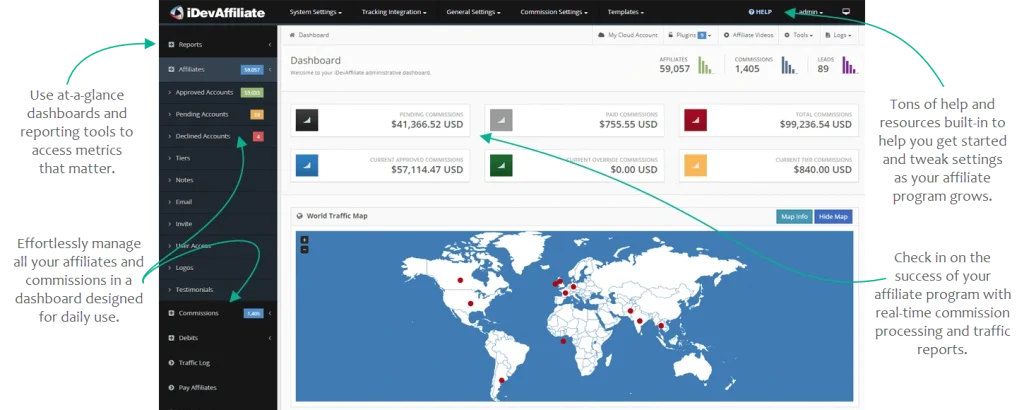Screen dimensions: 1024x410
Task: Click the Traffic Log sidebar icon
Action: pyautogui.click(x=171, y=362)
